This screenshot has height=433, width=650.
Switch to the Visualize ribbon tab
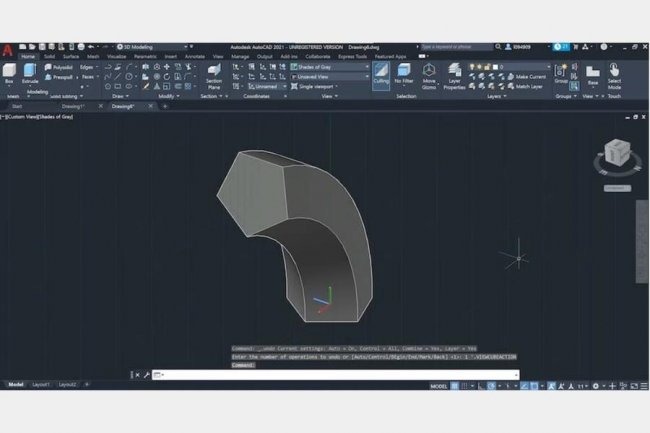116,56
